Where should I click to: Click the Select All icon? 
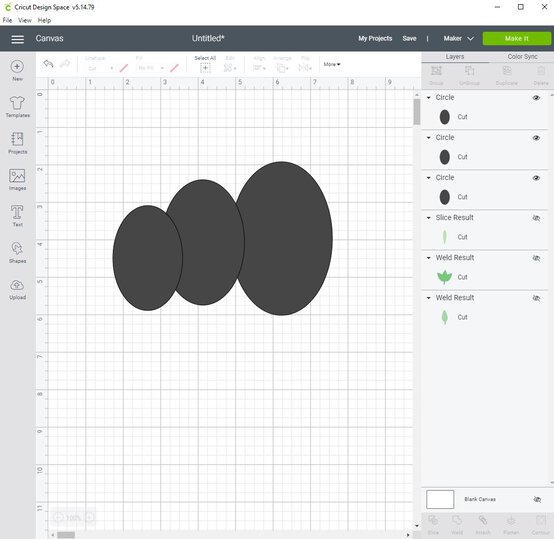click(x=205, y=67)
